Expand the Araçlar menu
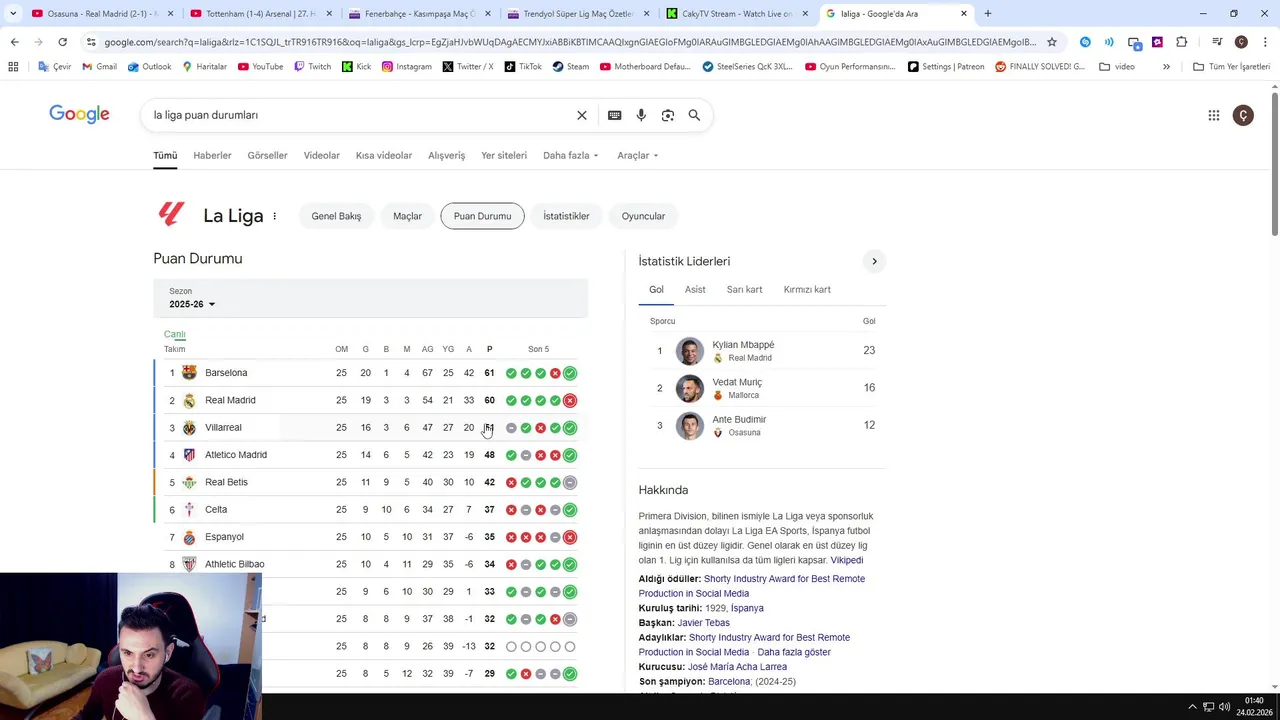 (x=638, y=155)
